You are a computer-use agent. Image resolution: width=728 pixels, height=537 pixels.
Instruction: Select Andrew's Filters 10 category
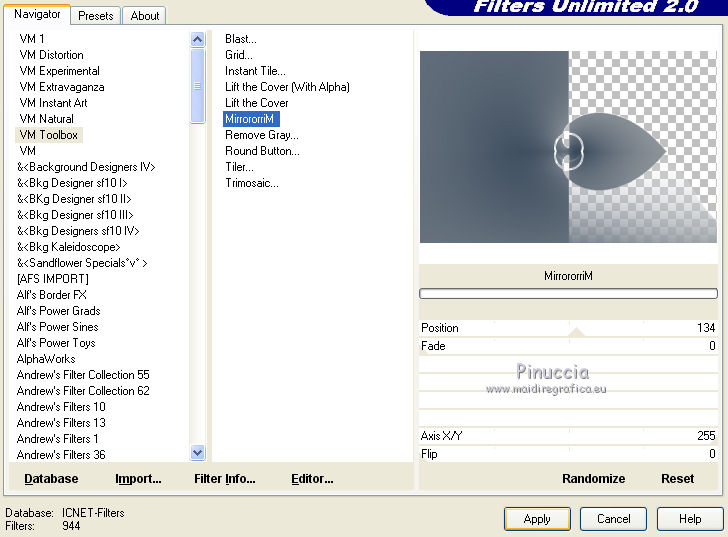(x=61, y=407)
